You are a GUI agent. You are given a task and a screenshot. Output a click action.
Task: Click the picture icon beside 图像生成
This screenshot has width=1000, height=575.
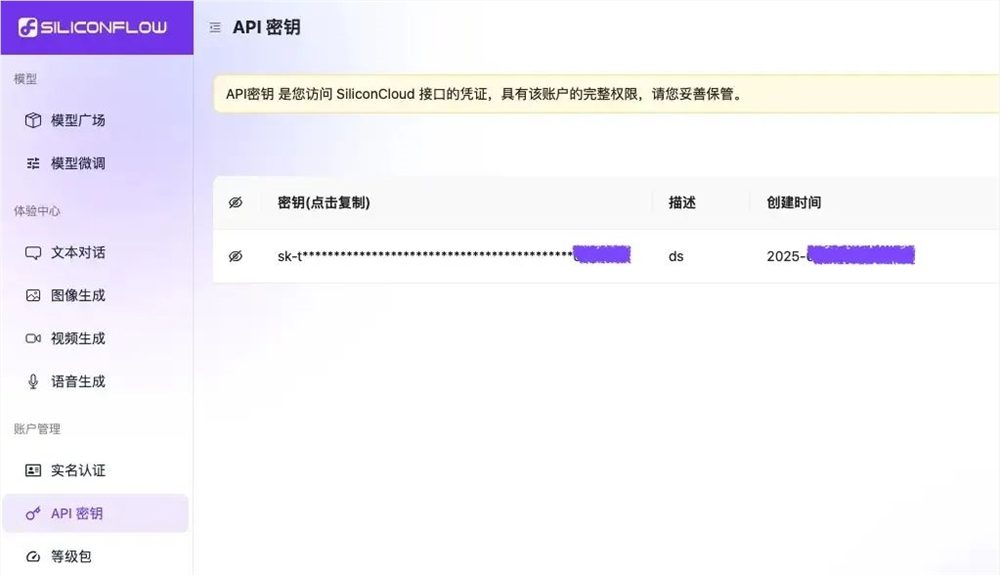(33, 295)
